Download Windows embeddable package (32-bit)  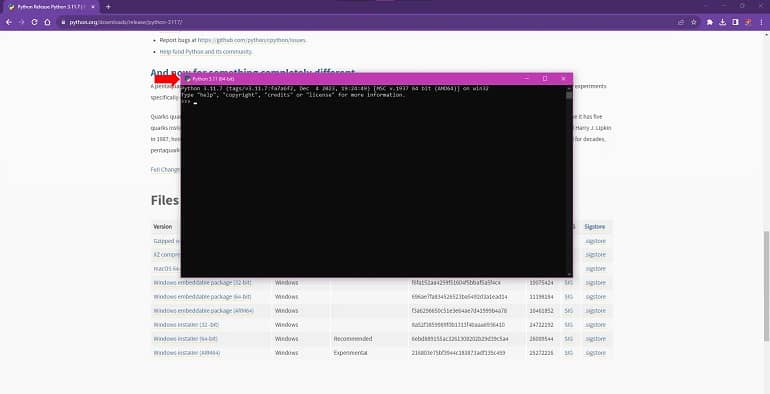pos(202,283)
